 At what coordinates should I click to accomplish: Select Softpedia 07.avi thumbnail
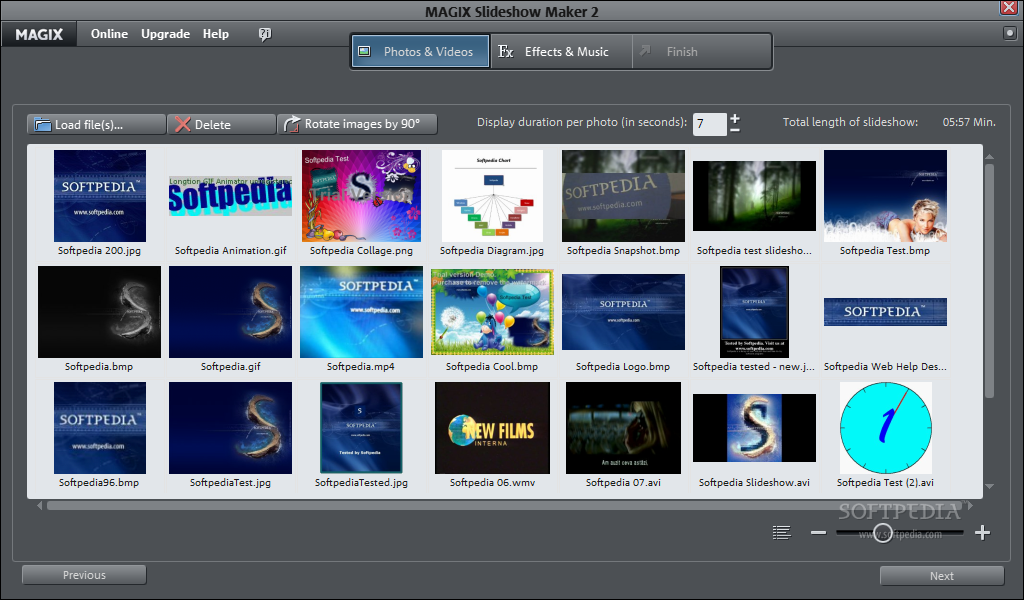pos(623,428)
